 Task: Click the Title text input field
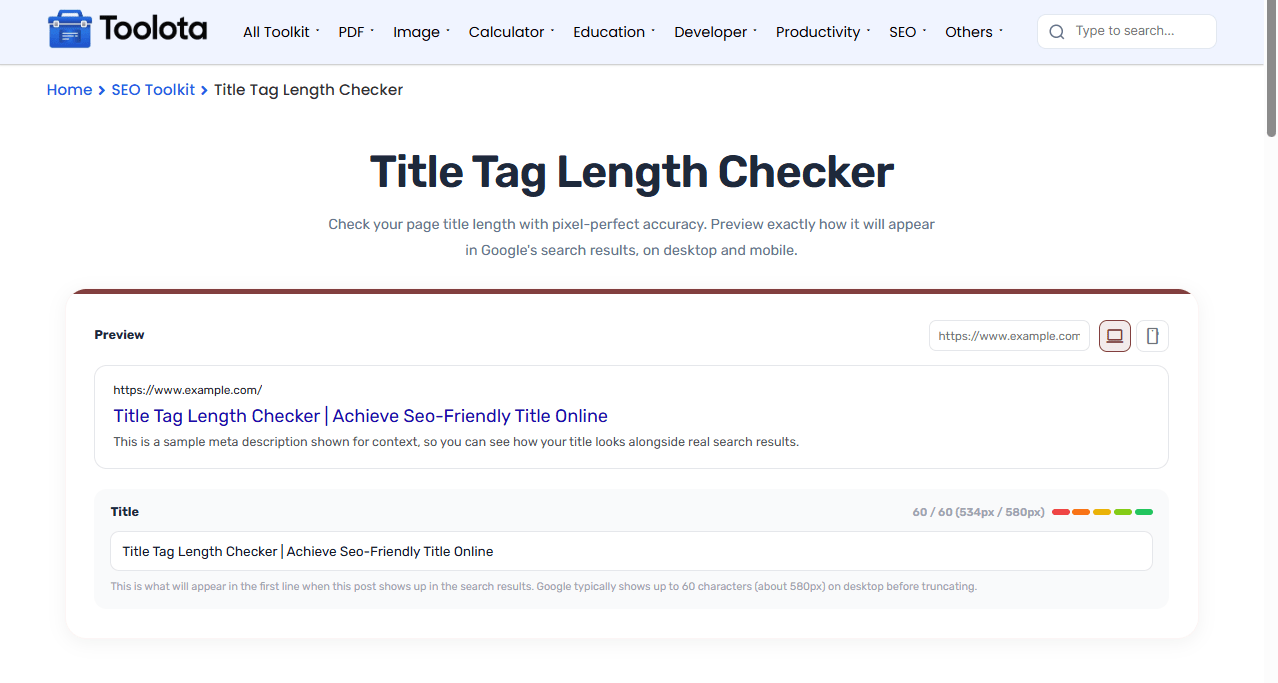(631, 551)
